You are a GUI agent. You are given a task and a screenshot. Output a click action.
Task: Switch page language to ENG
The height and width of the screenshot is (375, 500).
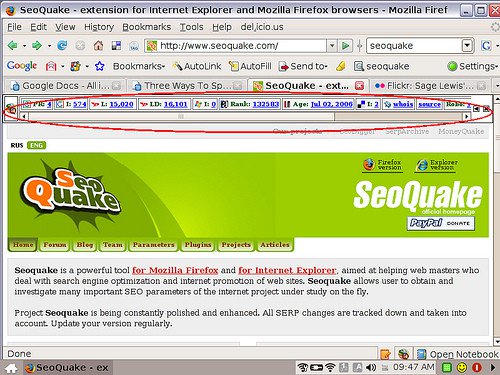coord(36,145)
